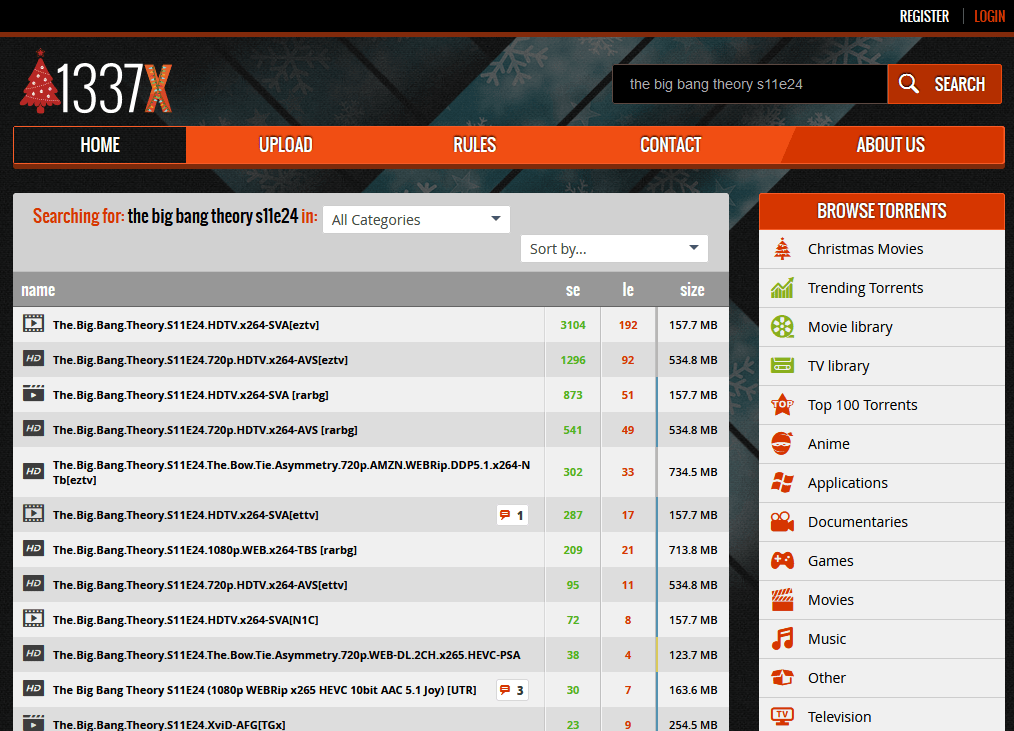Click the Movie library film reel icon
Image resolution: width=1014 pixels, height=731 pixels.
coord(782,327)
